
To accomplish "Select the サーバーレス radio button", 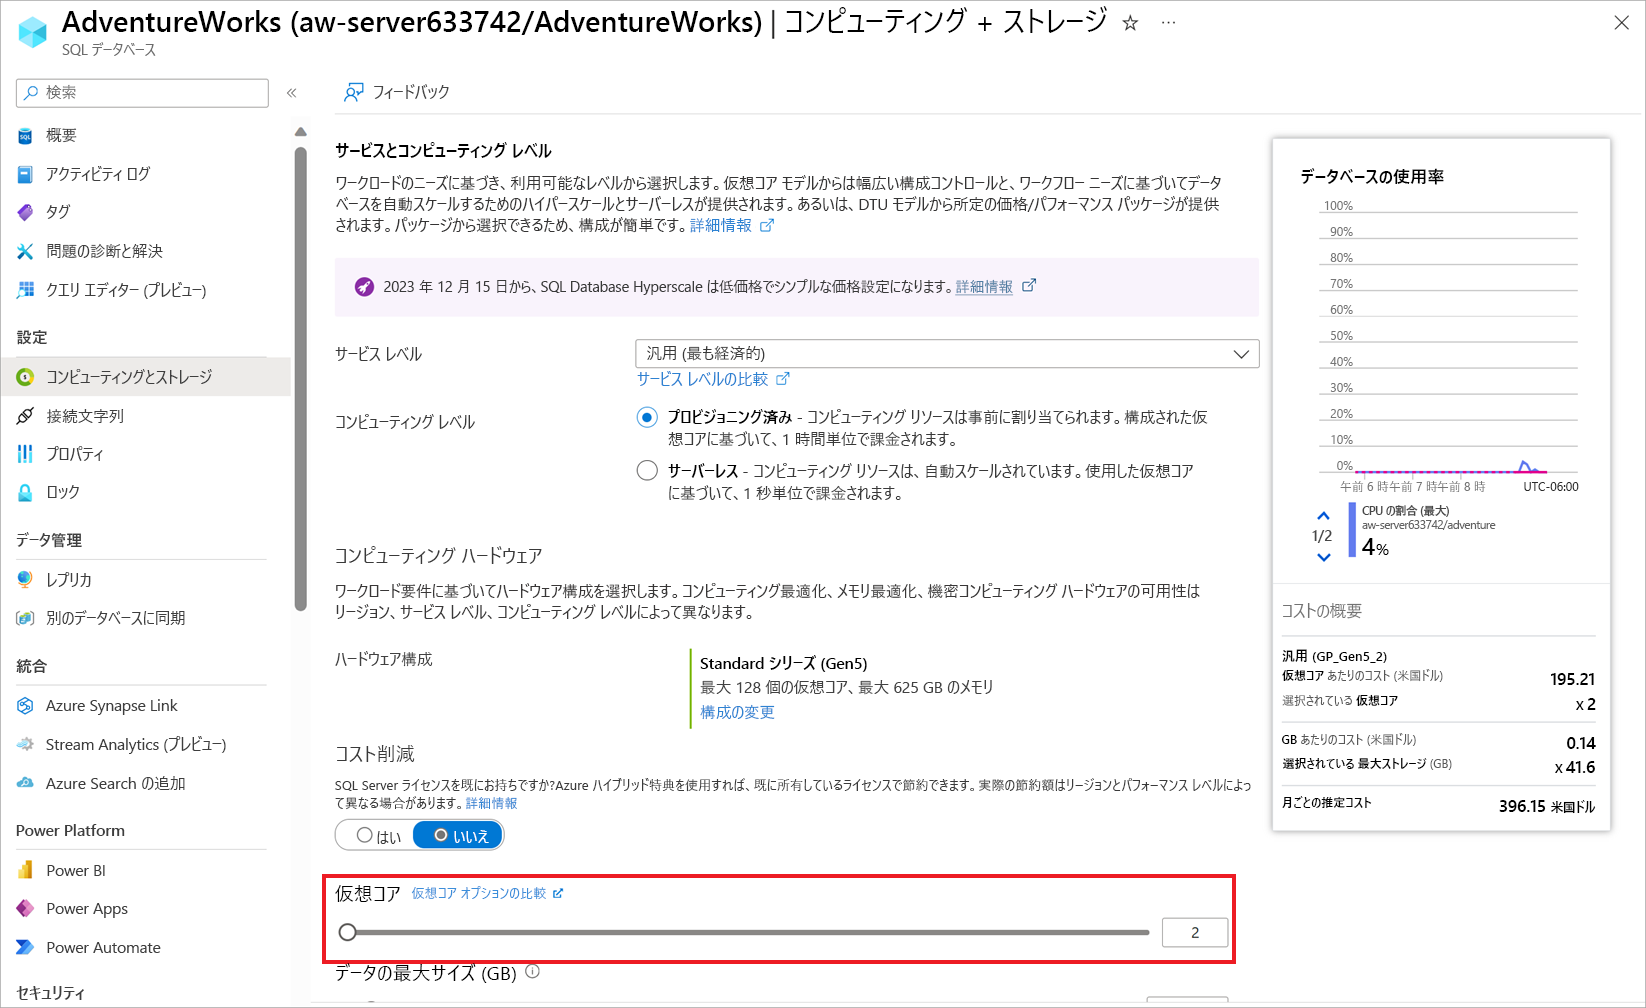I will click(x=647, y=470).
